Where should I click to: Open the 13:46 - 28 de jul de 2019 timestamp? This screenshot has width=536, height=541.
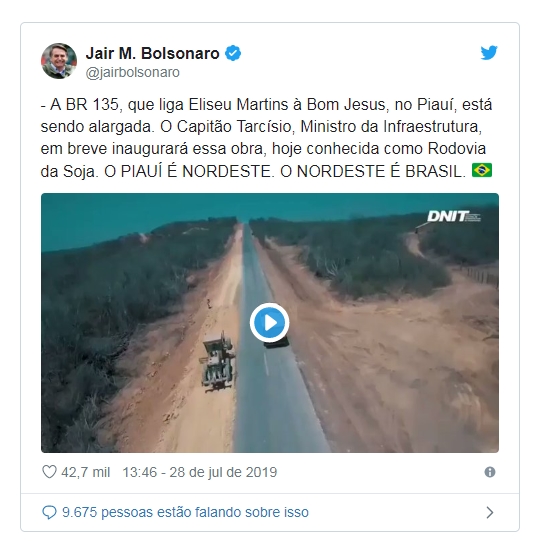tap(200, 472)
